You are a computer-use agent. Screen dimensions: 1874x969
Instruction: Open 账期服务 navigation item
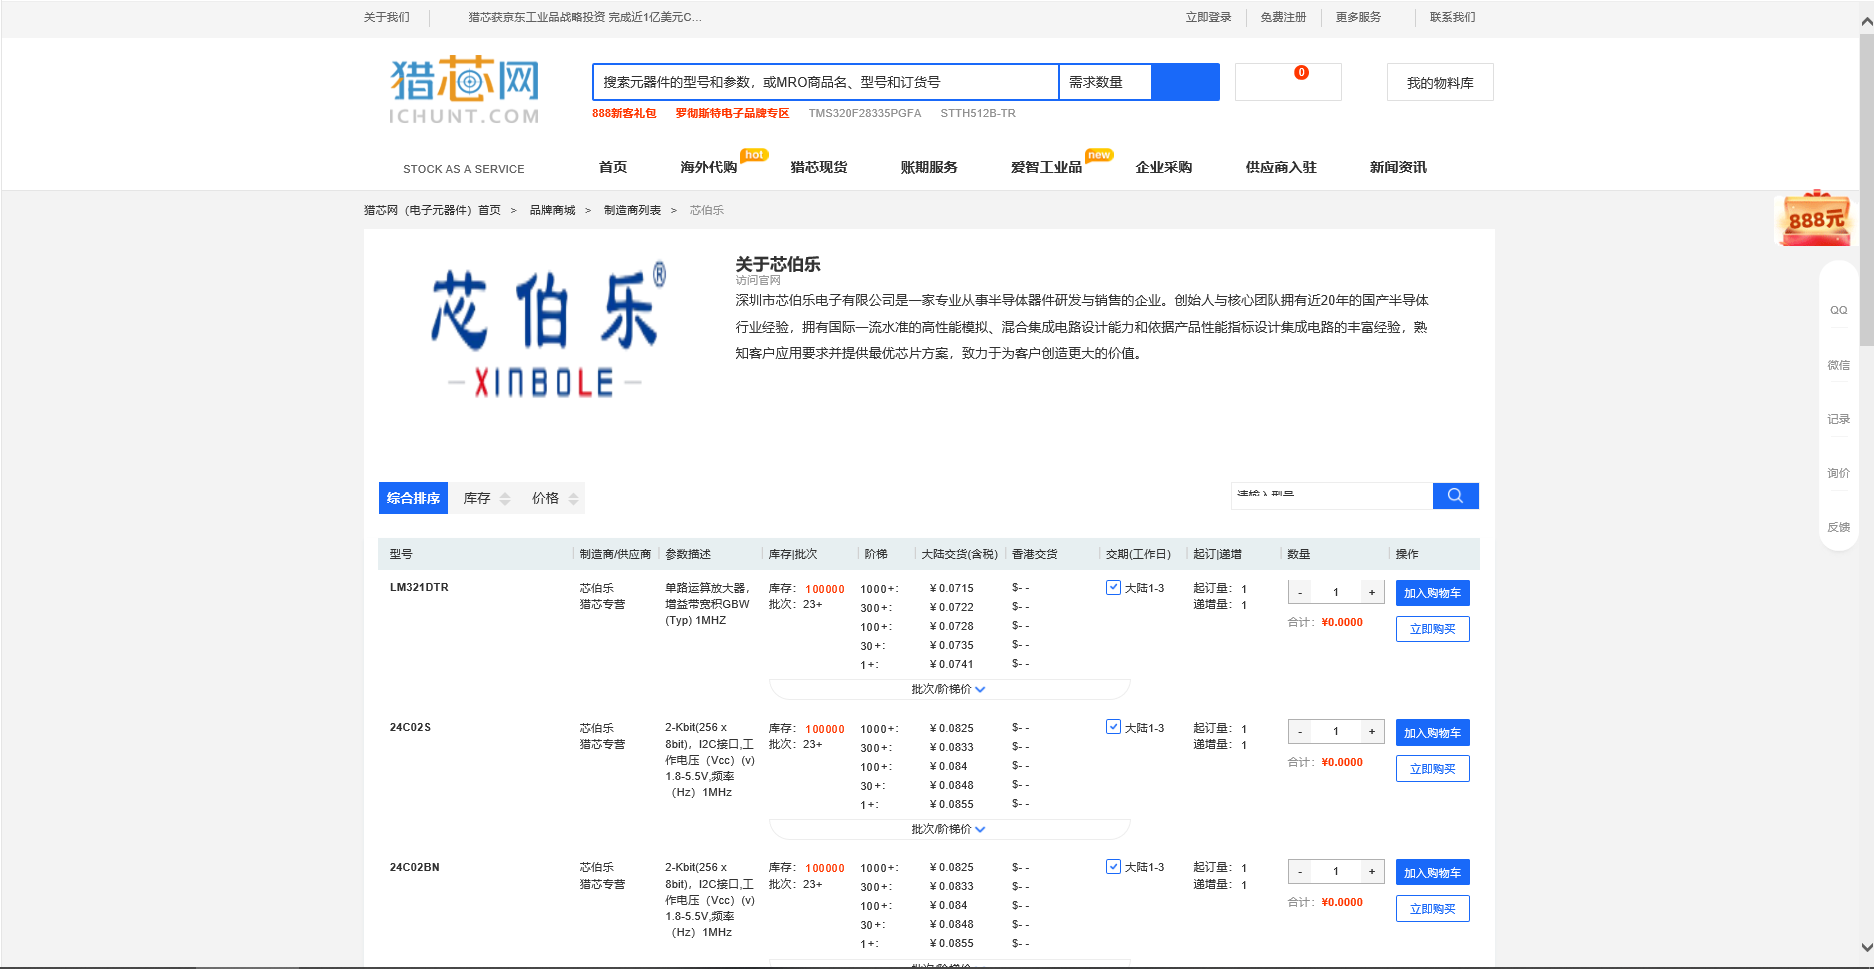929,167
